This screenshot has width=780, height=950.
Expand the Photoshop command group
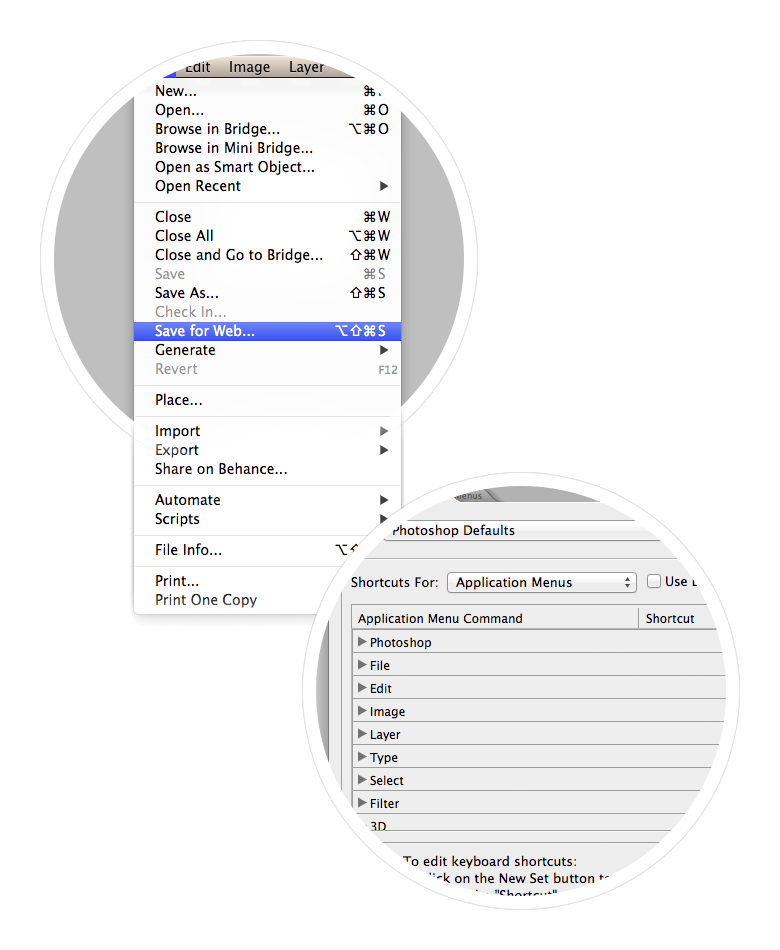pos(362,642)
